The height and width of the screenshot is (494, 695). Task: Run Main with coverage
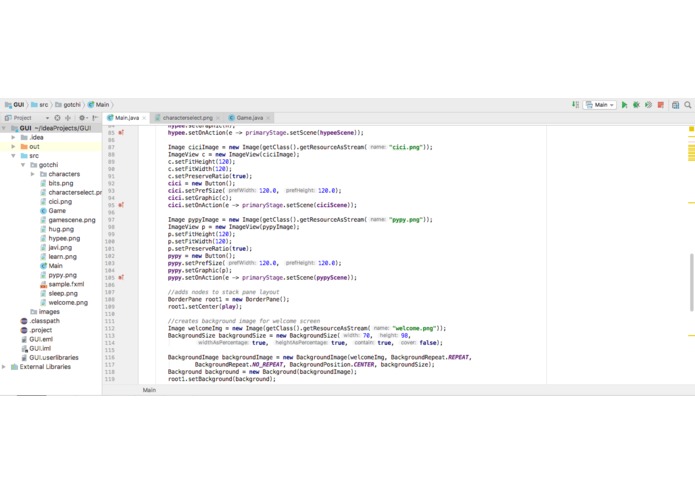pyautogui.click(x=648, y=105)
